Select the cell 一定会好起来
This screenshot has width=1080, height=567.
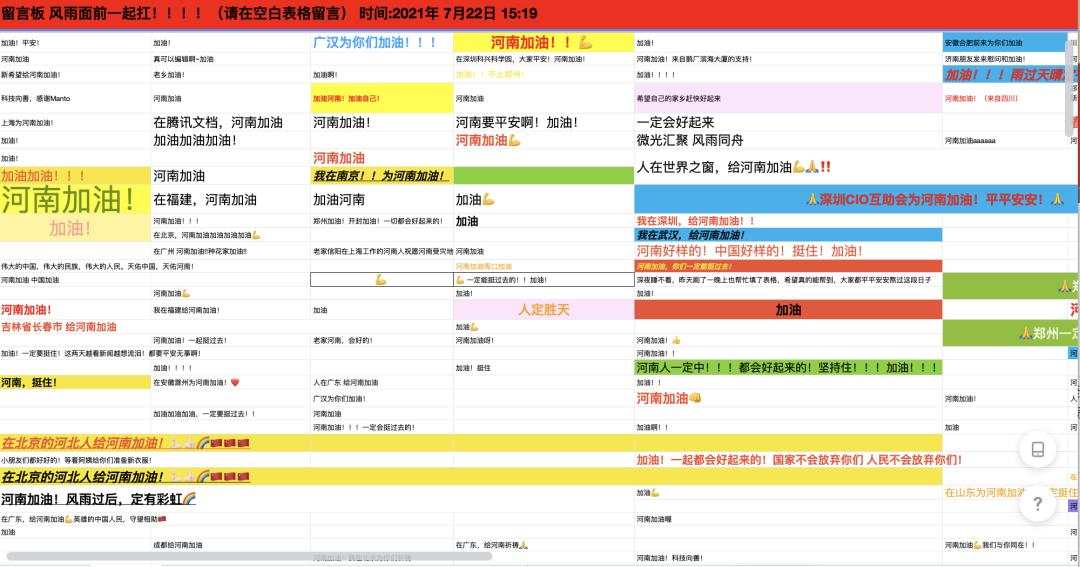point(788,123)
